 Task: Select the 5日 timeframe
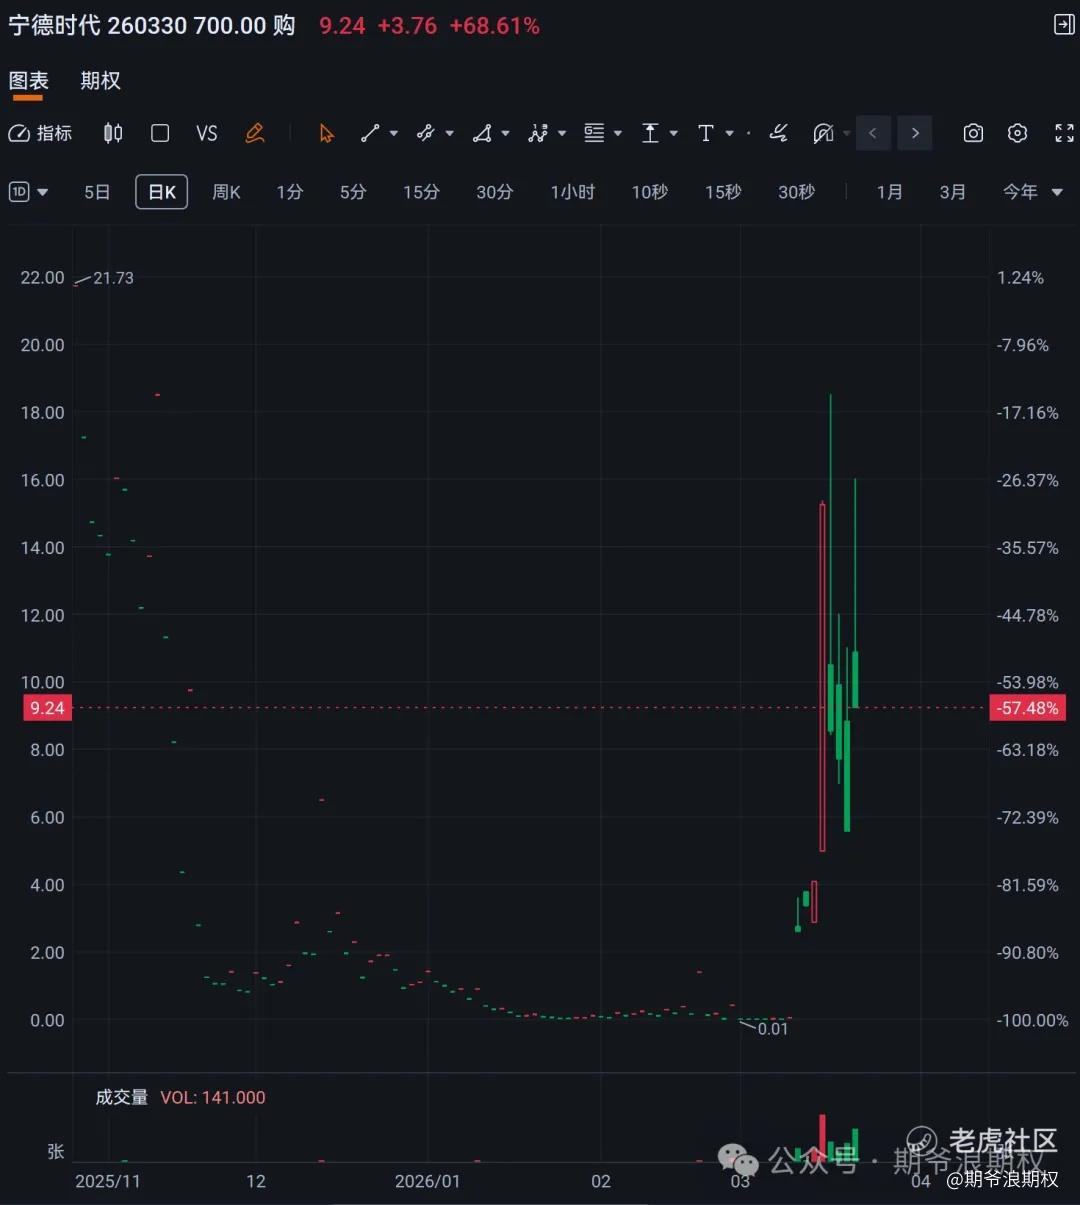click(x=97, y=192)
